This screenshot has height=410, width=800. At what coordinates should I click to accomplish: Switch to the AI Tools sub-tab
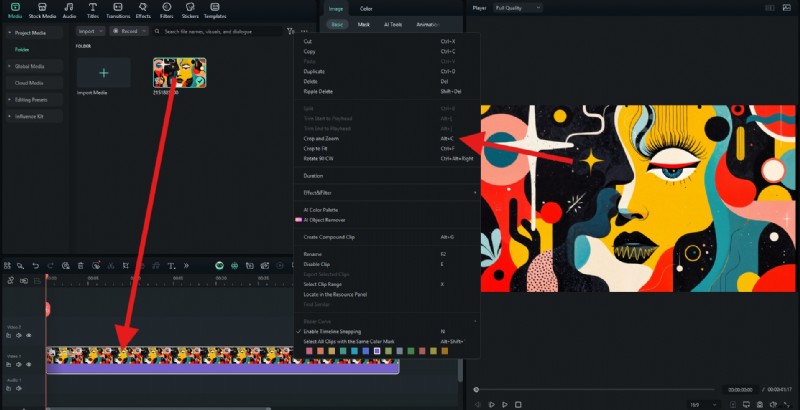click(x=393, y=24)
